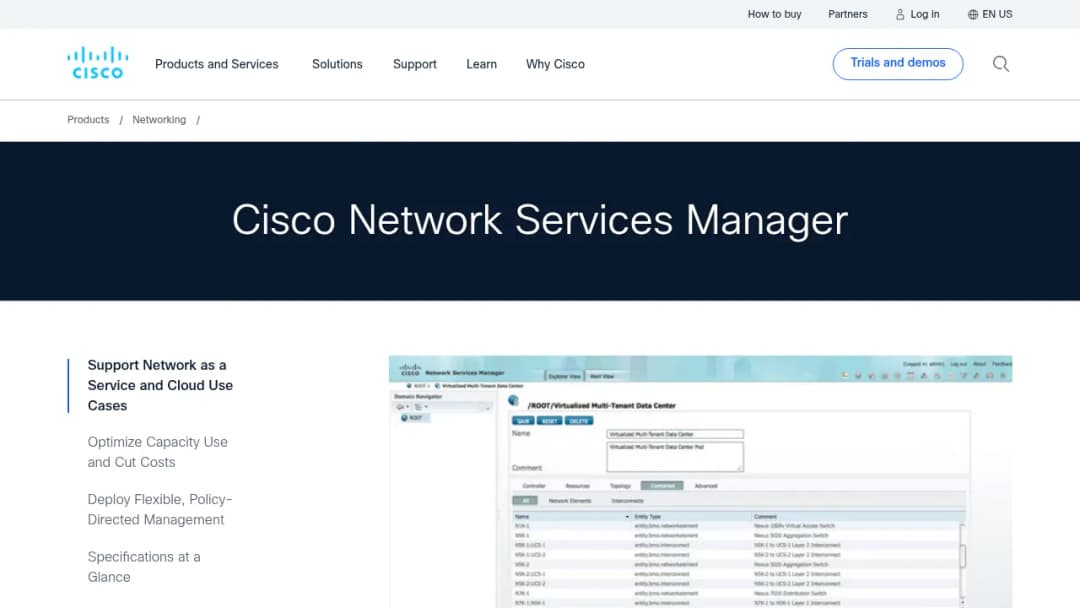Image resolution: width=1080 pixels, height=608 pixels.
Task: Click the globe language icon
Action: pos(973,14)
